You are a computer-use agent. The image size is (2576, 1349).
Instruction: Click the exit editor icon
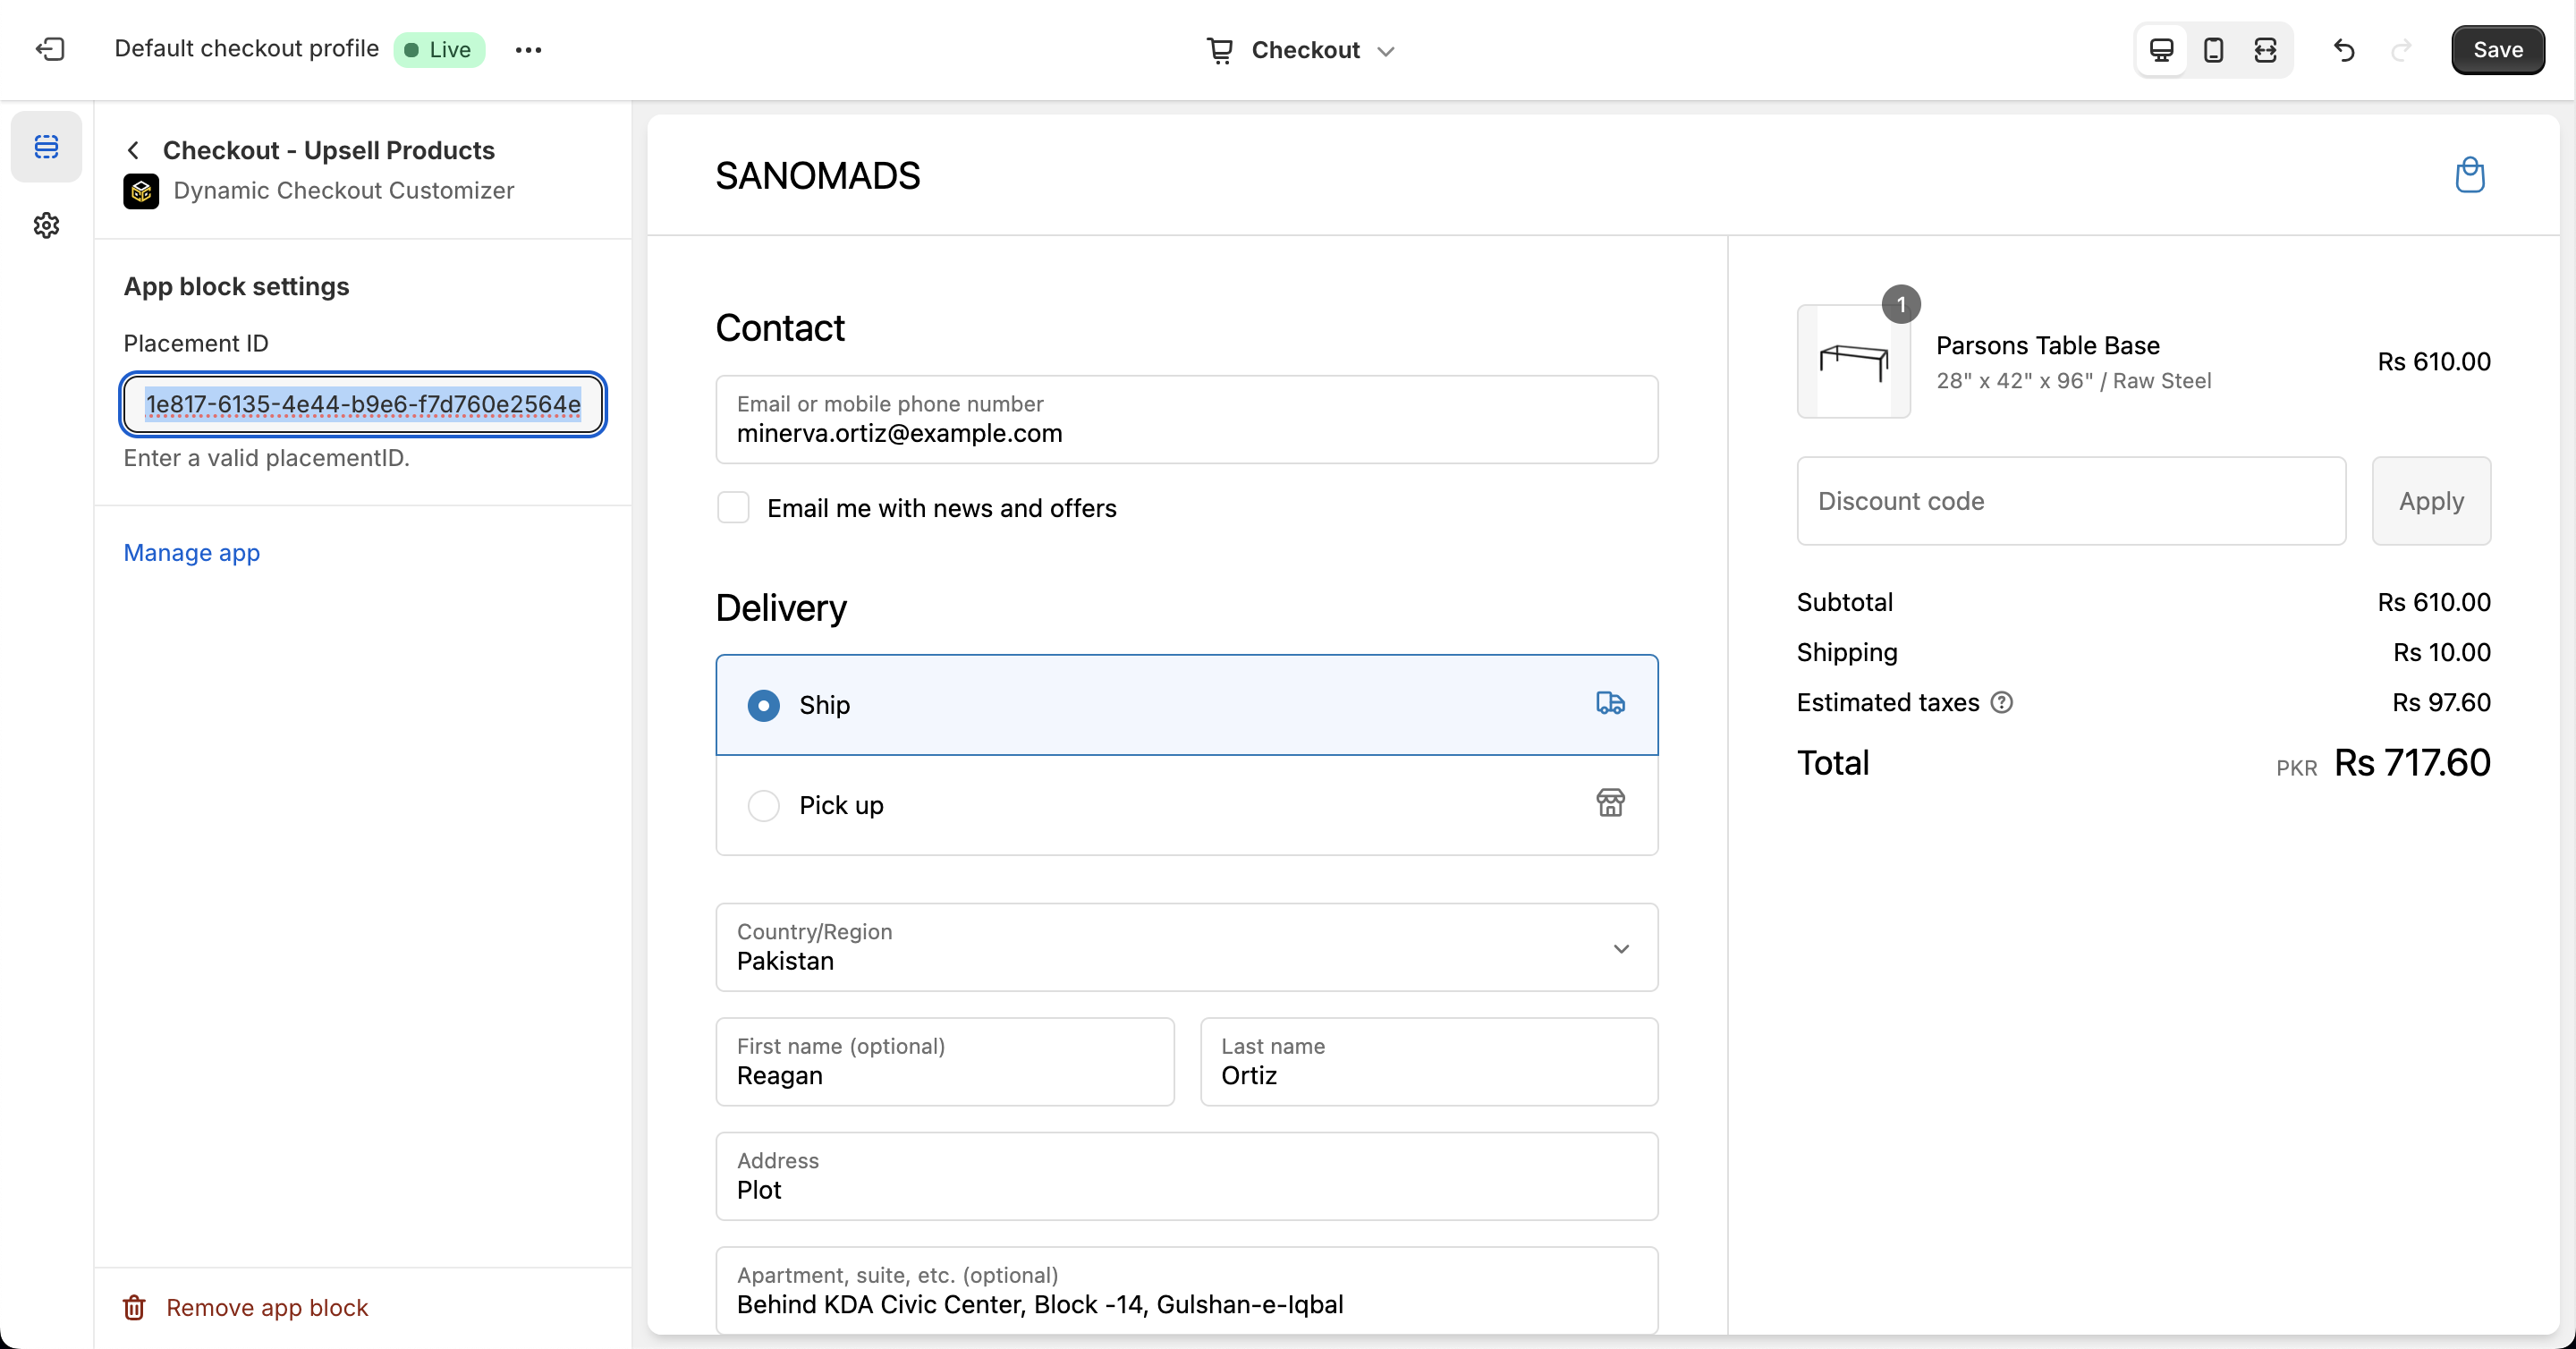[x=49, y=49]
